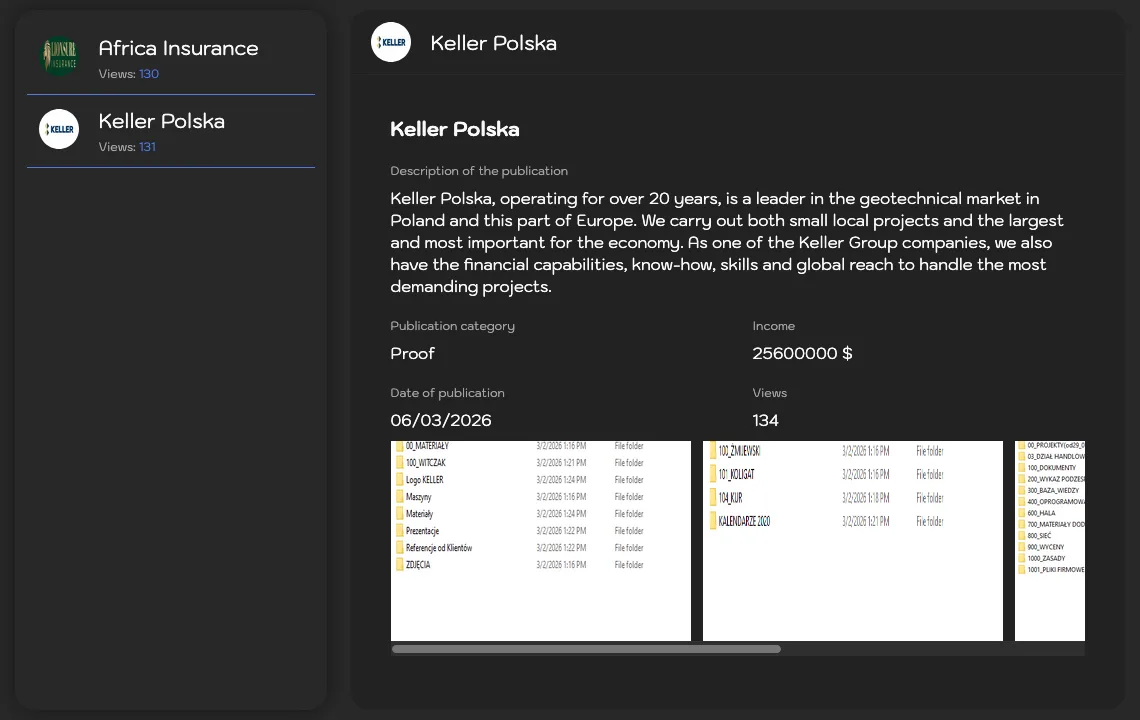Open the second thumbnail showing KALENDARZE 2020

tap(852, 540)
